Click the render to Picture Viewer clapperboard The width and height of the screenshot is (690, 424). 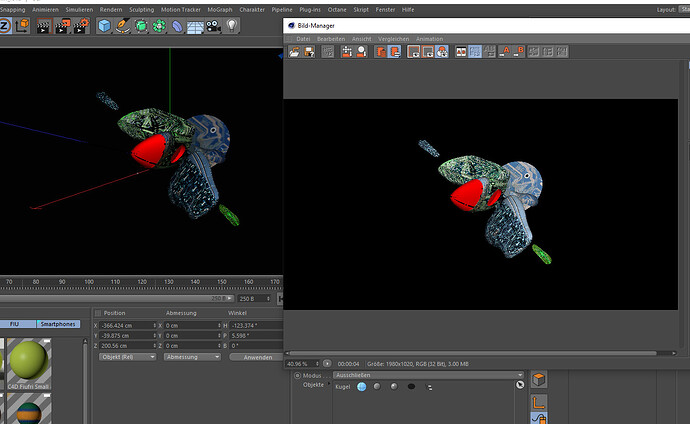62,26
